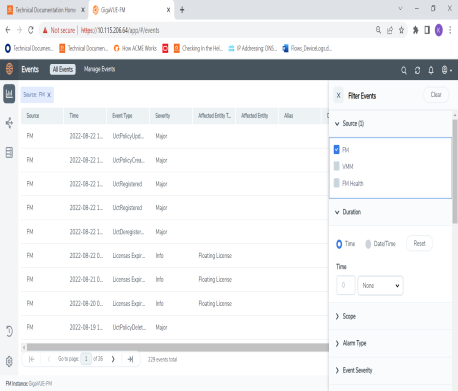Reset the duration filter
The height and width of the screenshot is (391, 458).
[x=419, y=243]
